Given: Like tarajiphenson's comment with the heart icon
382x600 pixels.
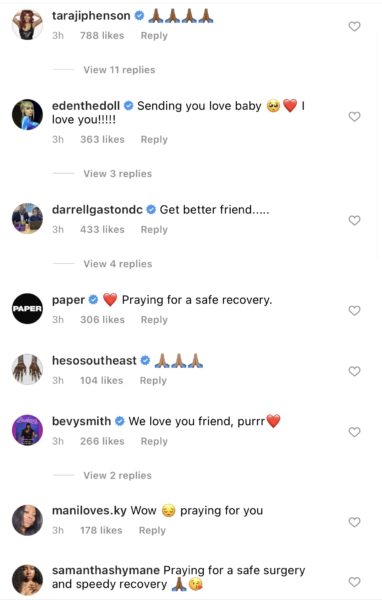Looking at the screenshot, I should click(354, 26).
